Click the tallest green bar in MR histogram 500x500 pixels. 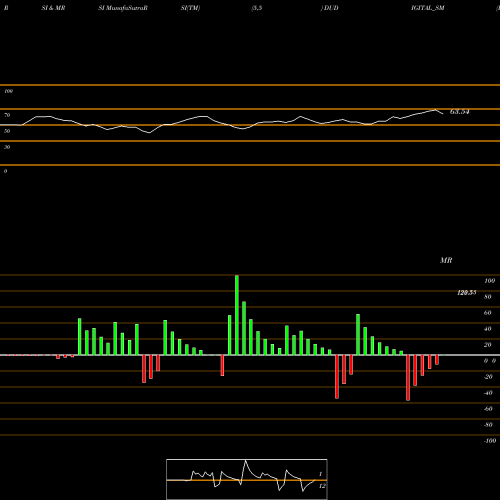click(237, 315)
